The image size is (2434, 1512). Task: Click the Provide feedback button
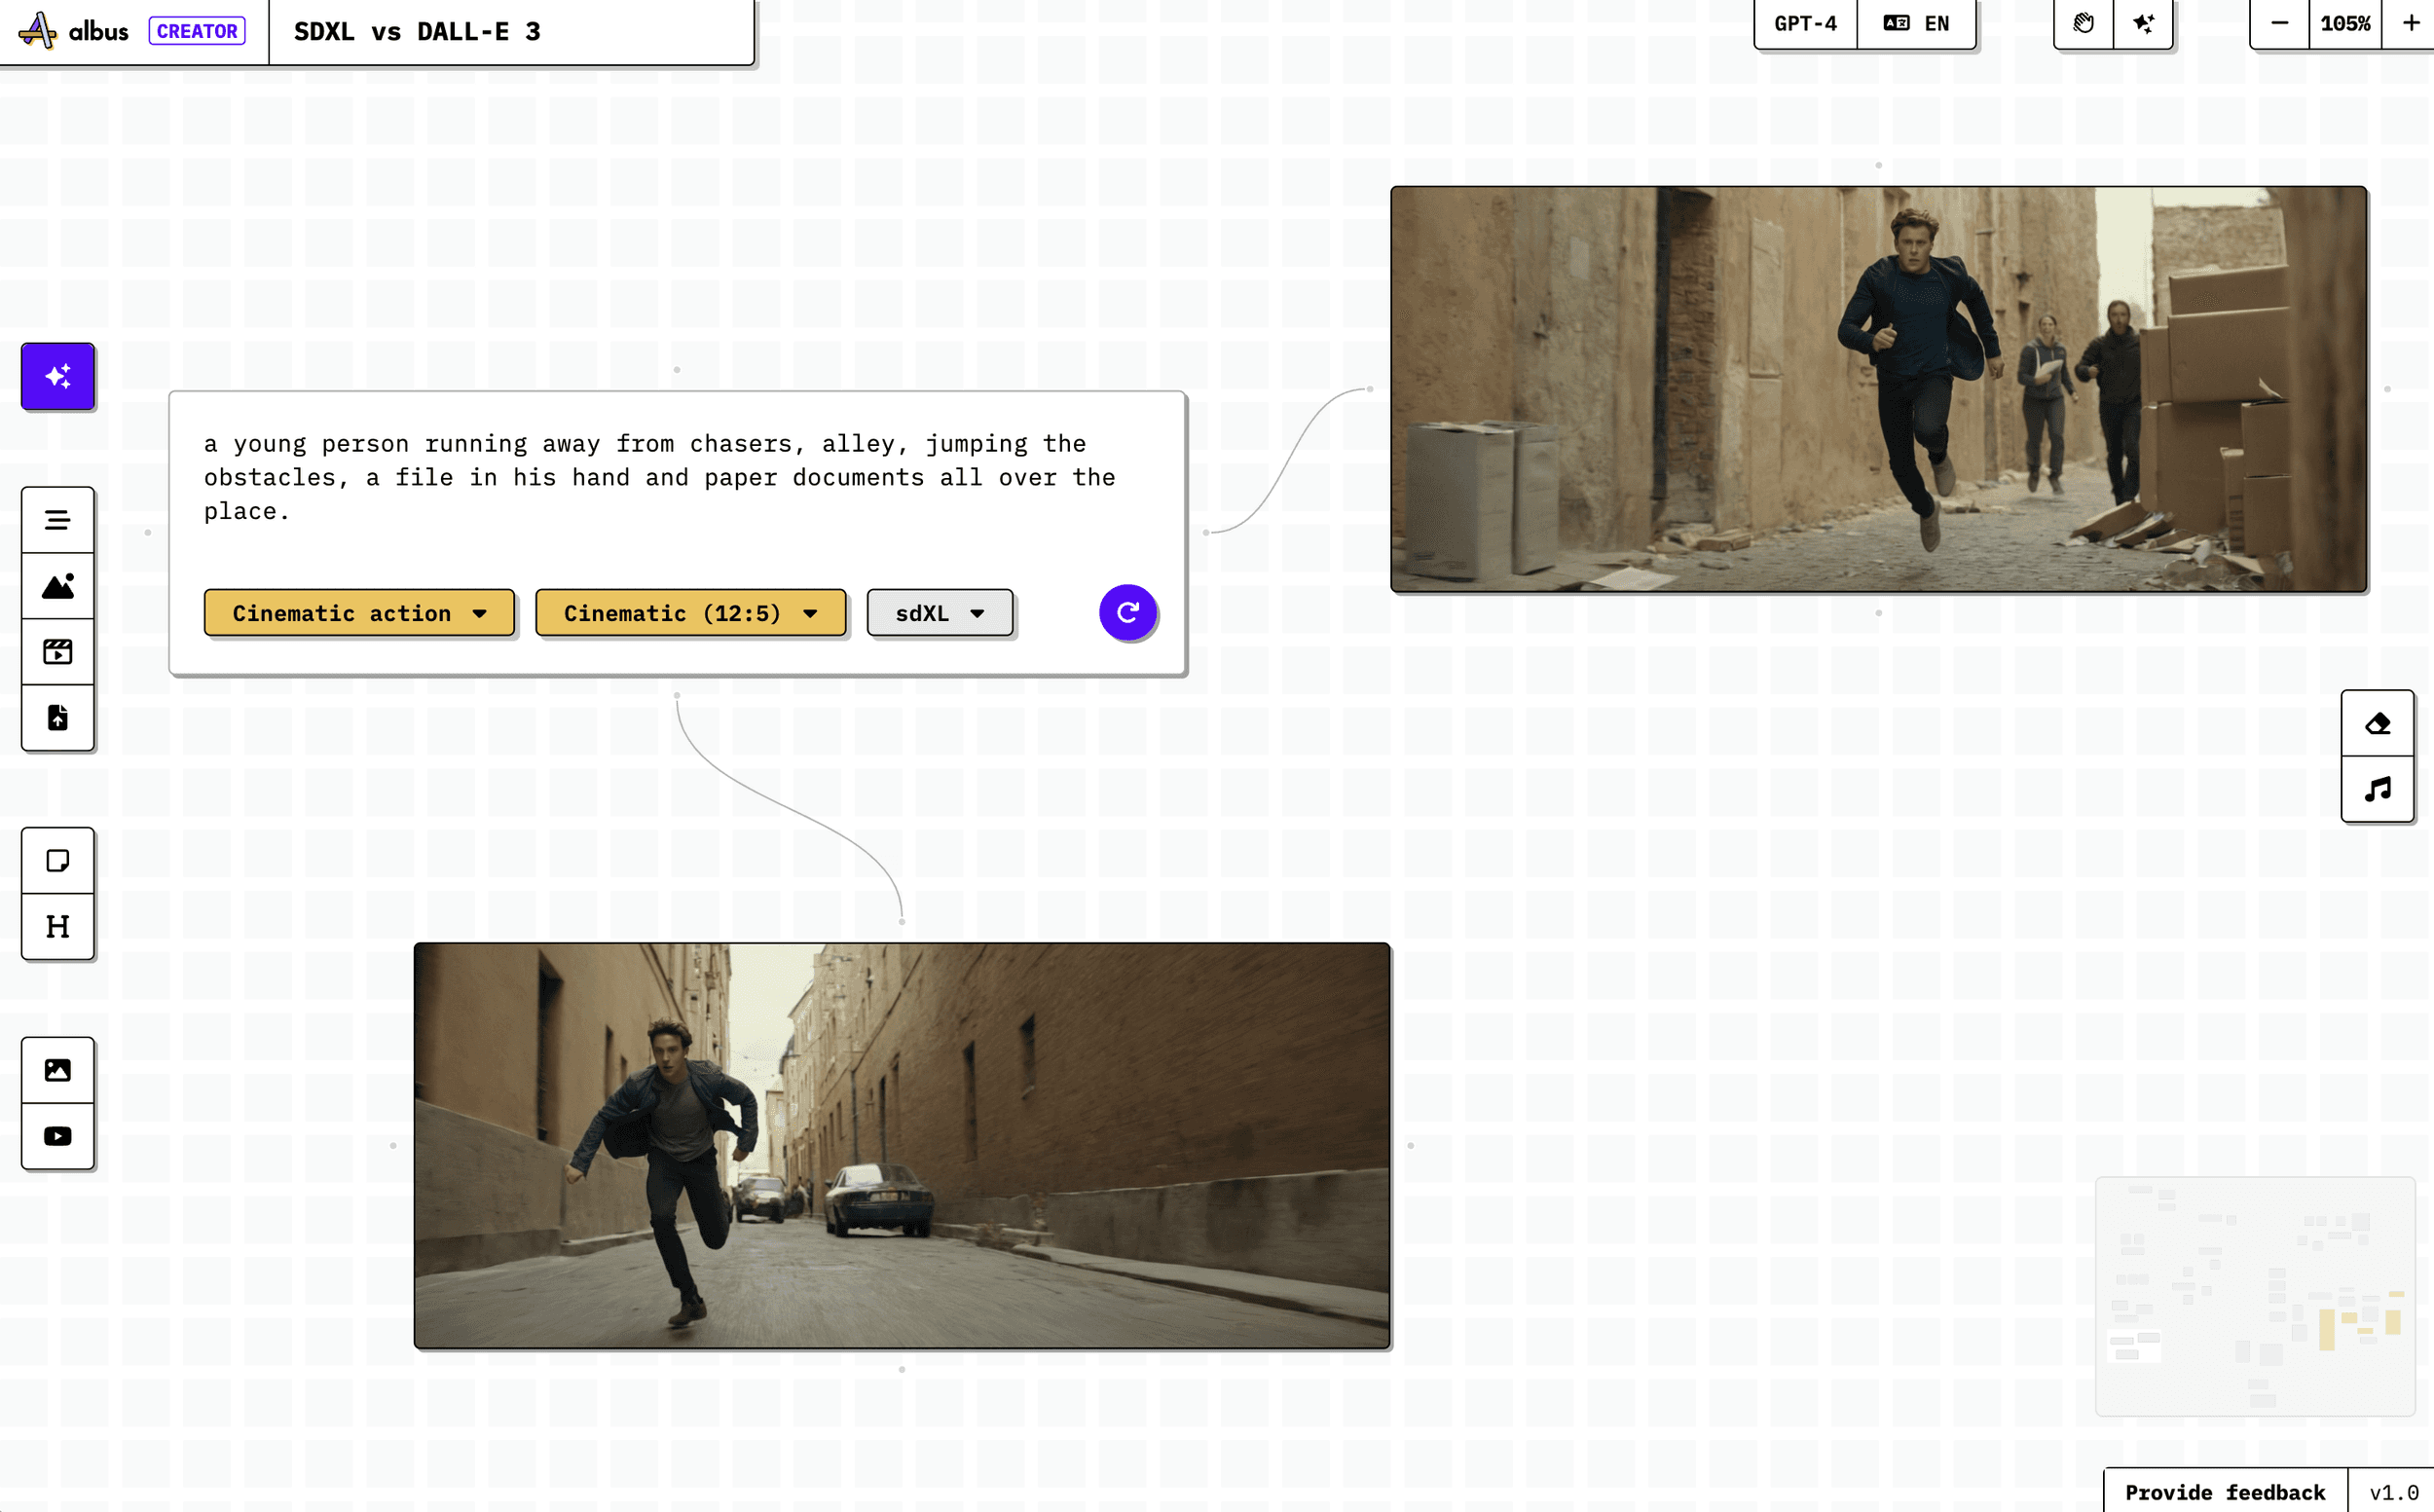coord(2224,1491)
